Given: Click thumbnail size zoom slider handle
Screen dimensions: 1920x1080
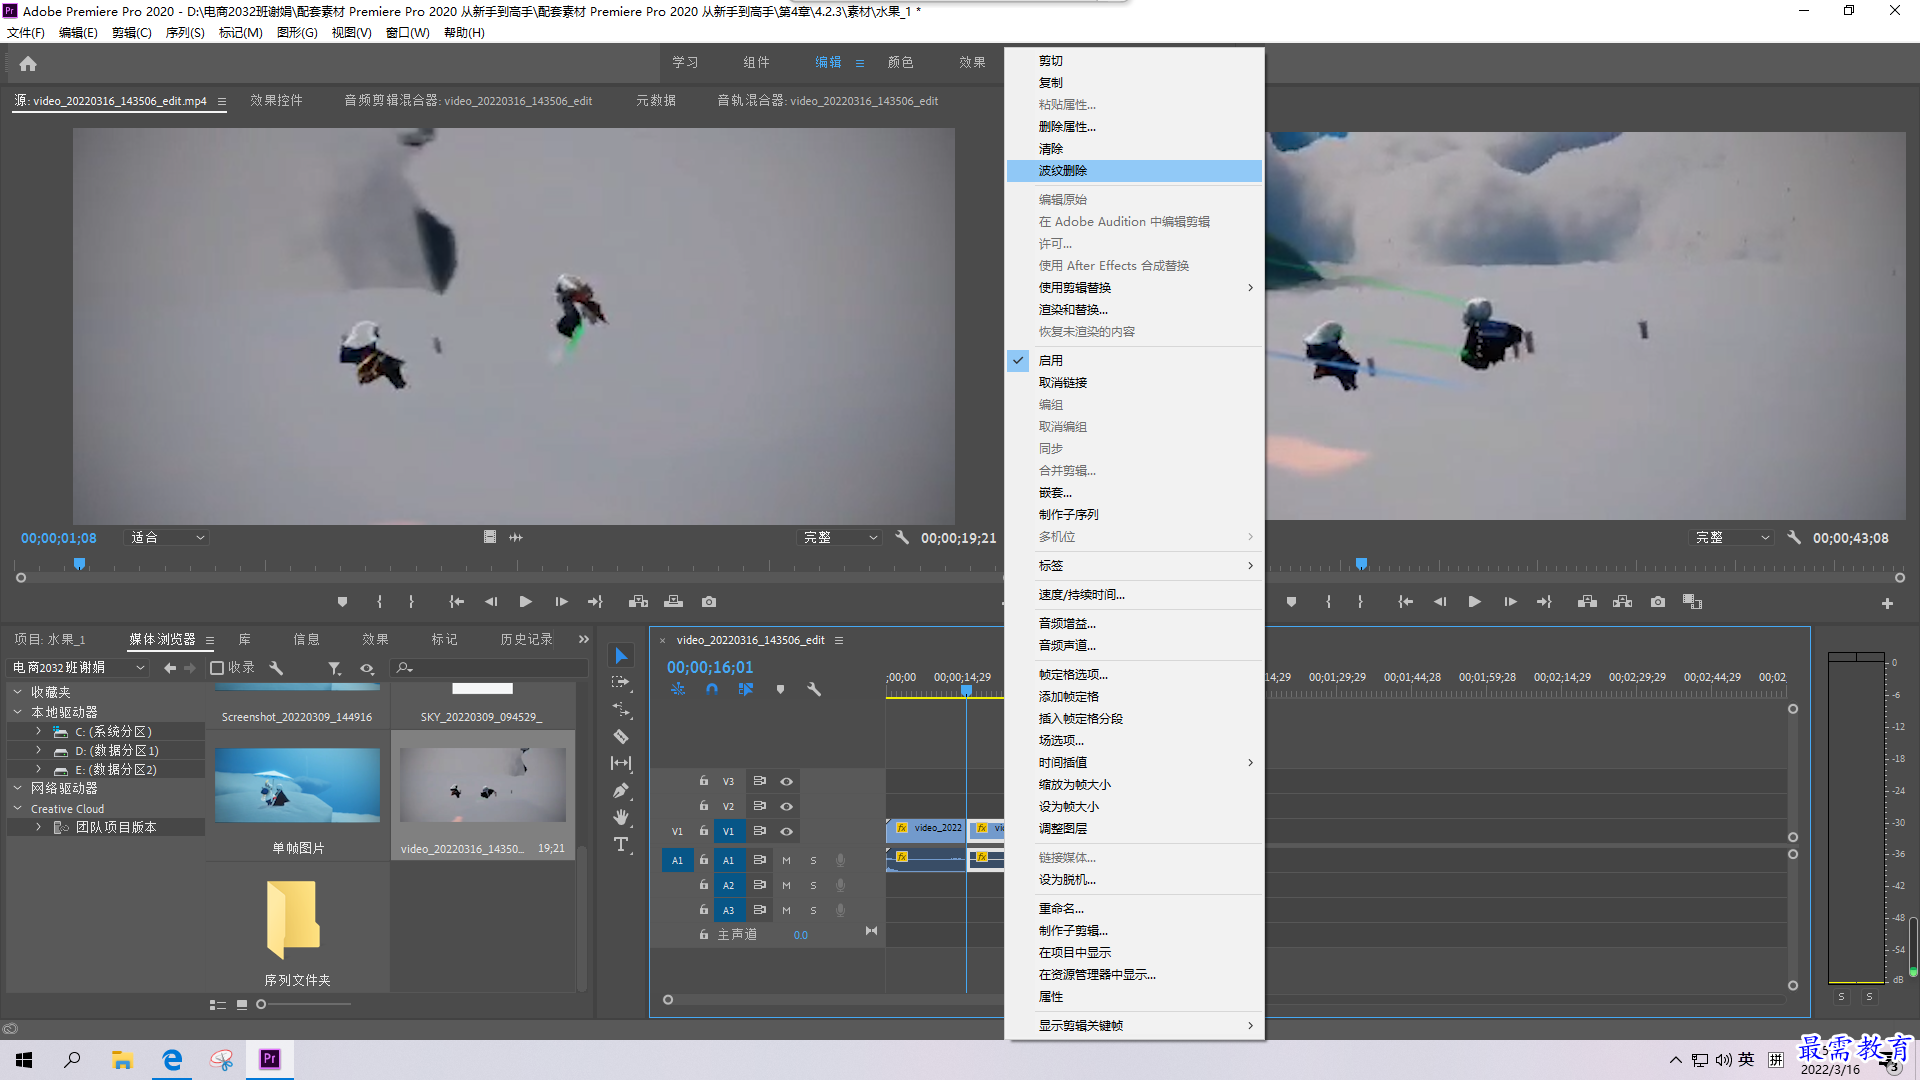Looking at the screenshot, I should tap(261, 1004).
